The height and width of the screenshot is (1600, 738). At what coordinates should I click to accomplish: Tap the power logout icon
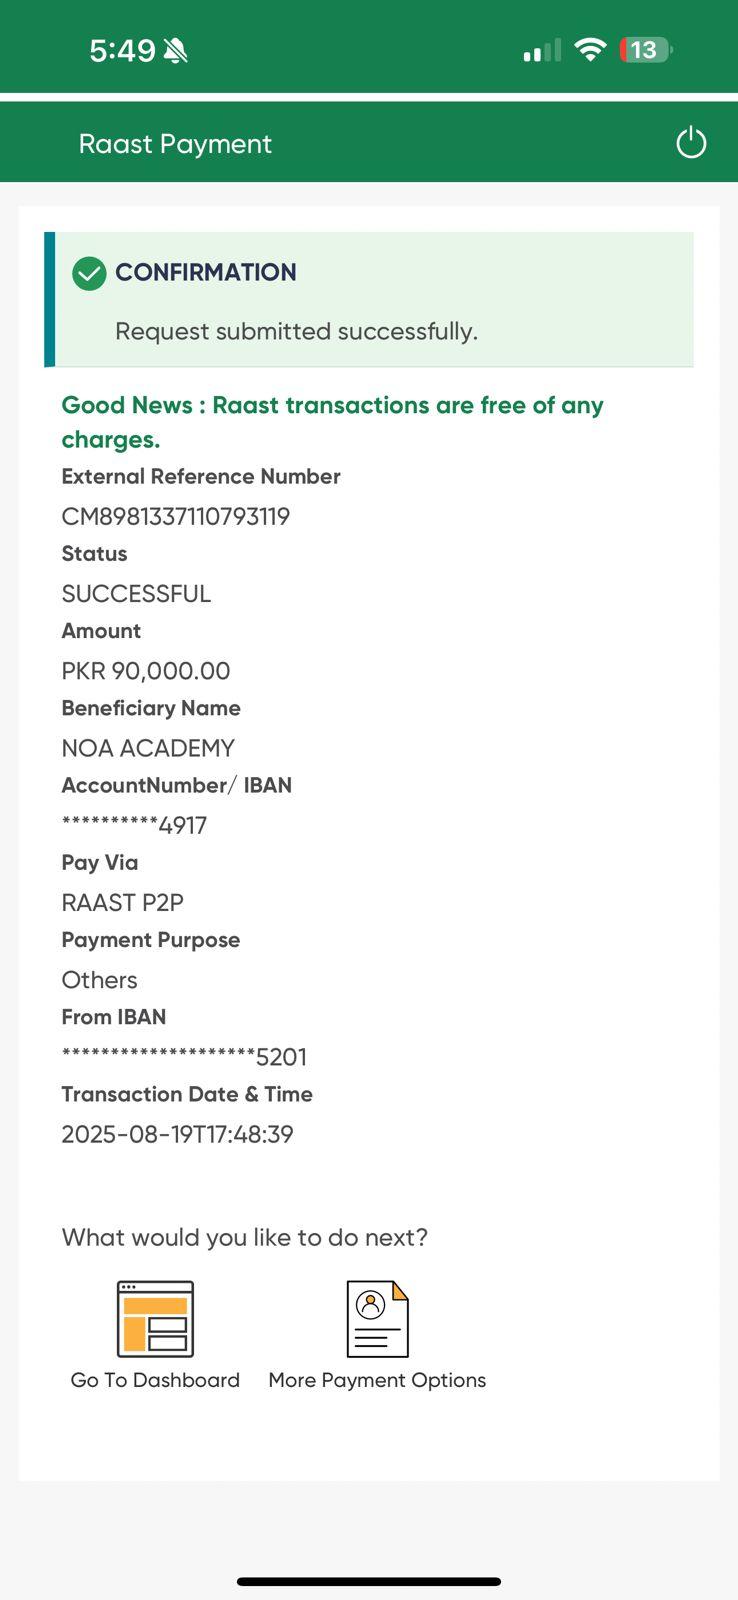pyautogui.click(x=691, y=143)
